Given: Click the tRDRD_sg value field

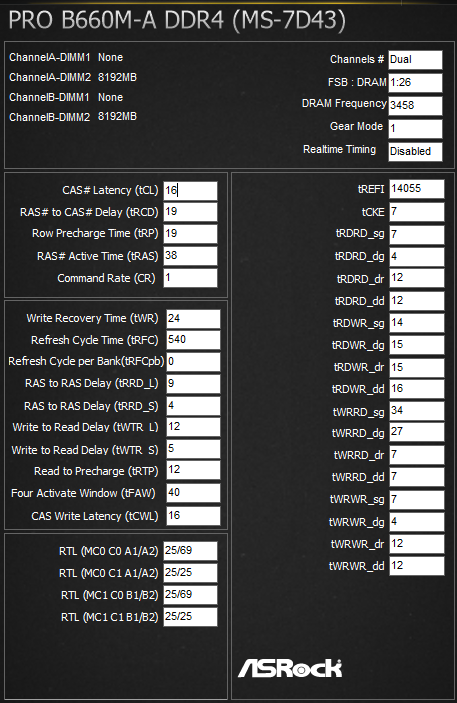Looking at the screenshot, I should point(417,234).
